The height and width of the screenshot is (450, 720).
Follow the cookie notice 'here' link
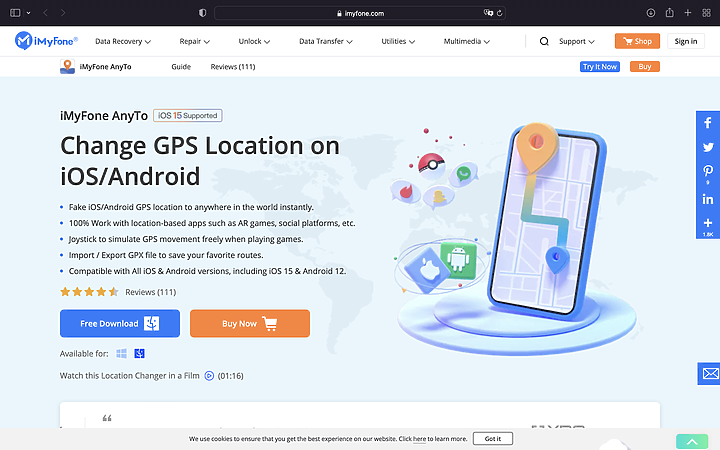coord(419,439)
